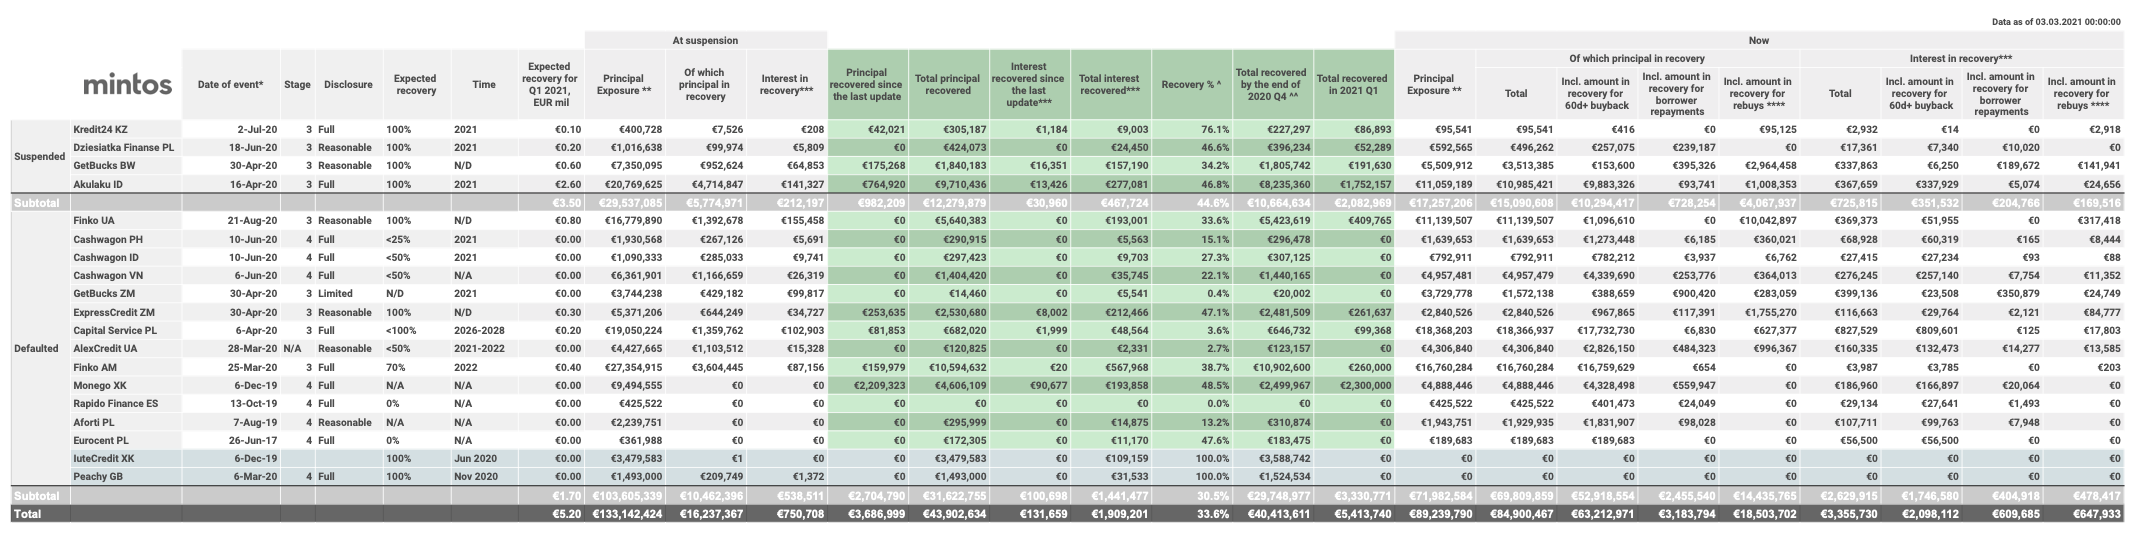This screenshot has width=2136, height=538.
Task: Click the 'Now' group header
Action: tap(1758, 41)
